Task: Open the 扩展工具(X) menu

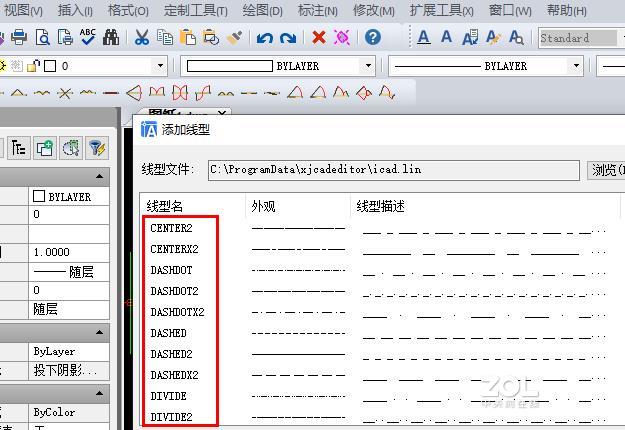Action: [x=442, y=10]
